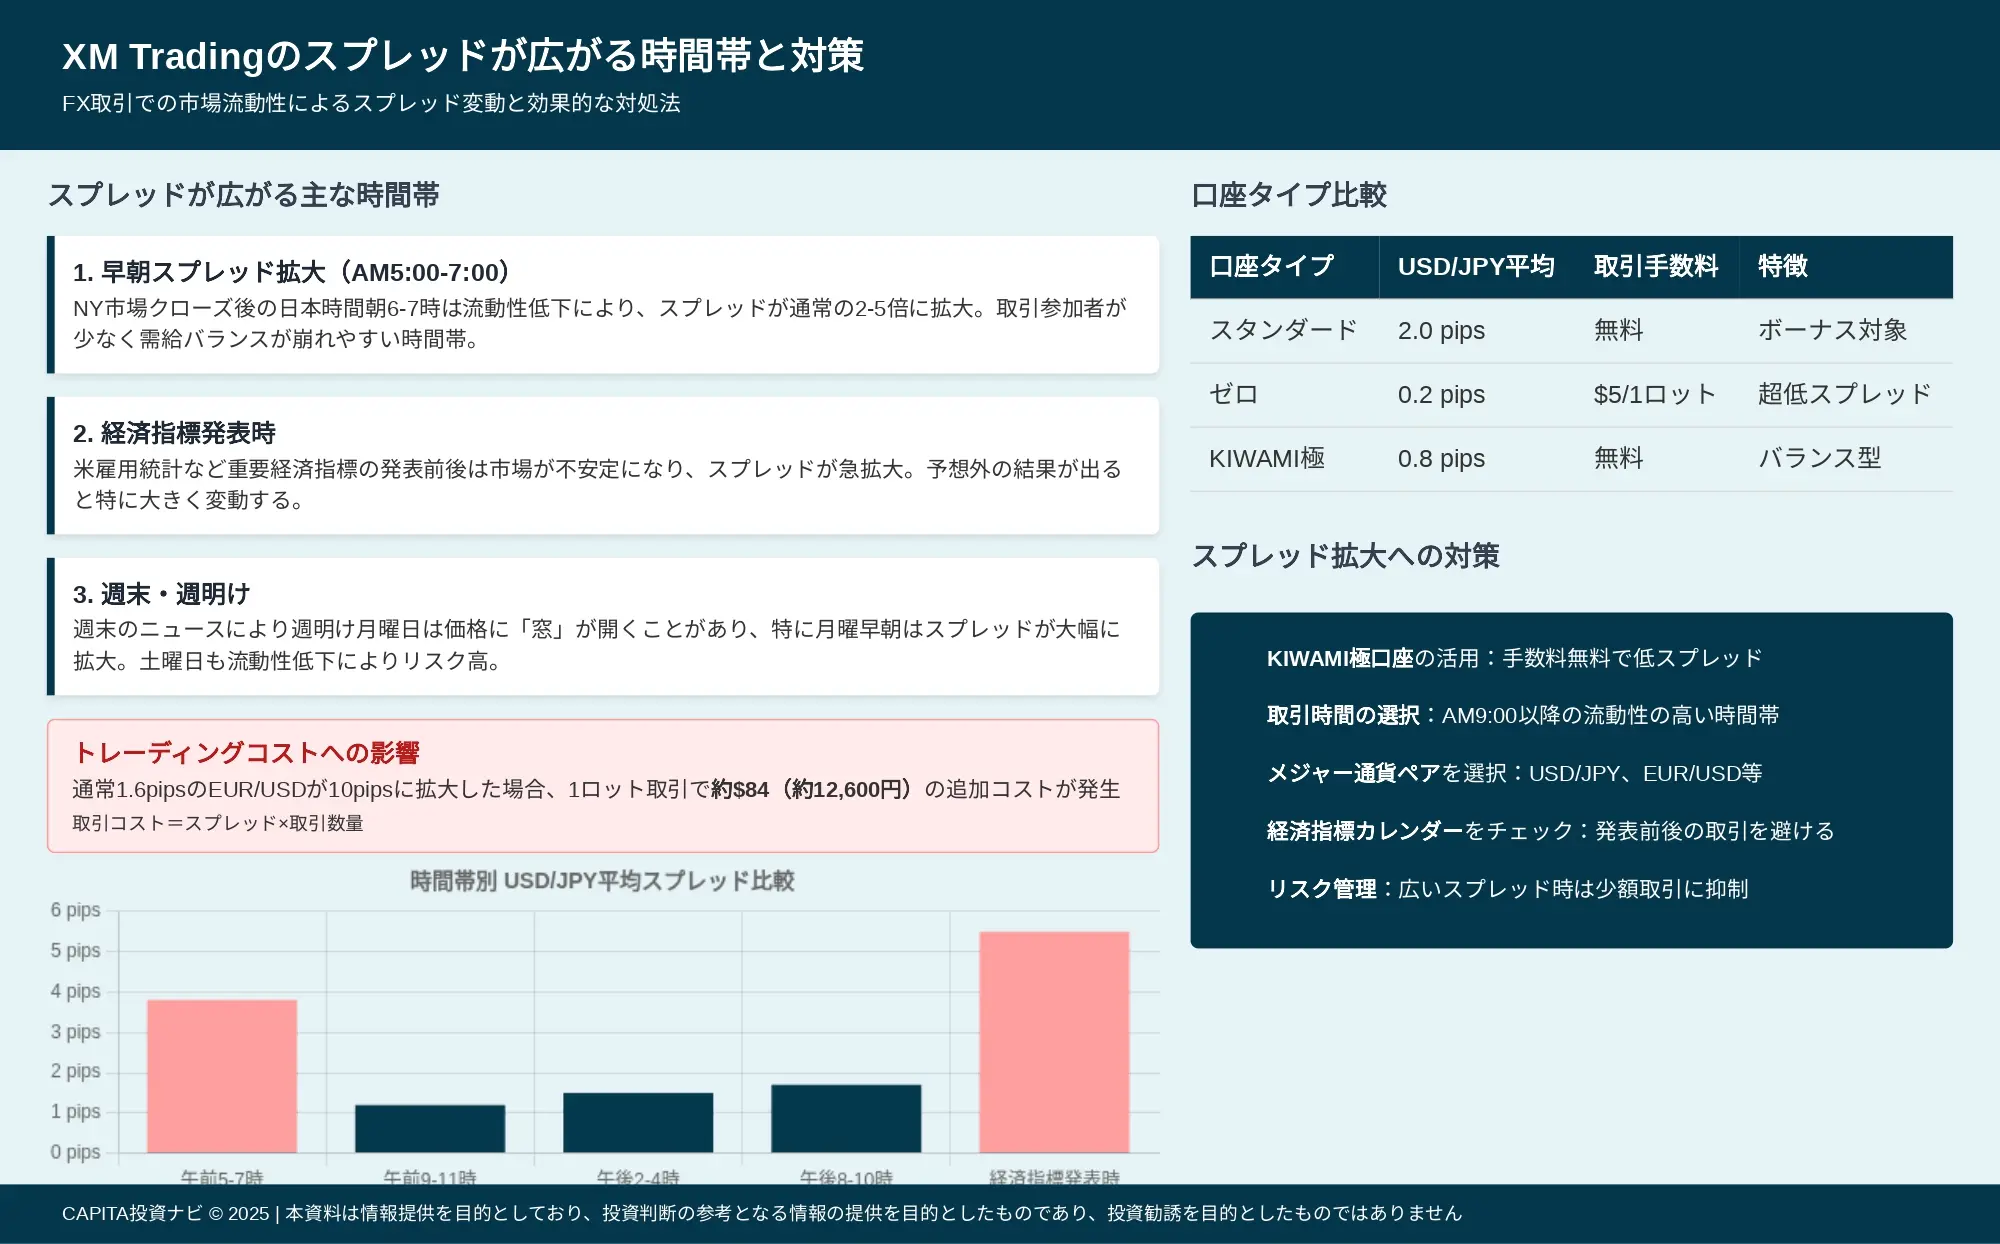Click the dark bar for 午前9-11時

tap(430, 1128)
